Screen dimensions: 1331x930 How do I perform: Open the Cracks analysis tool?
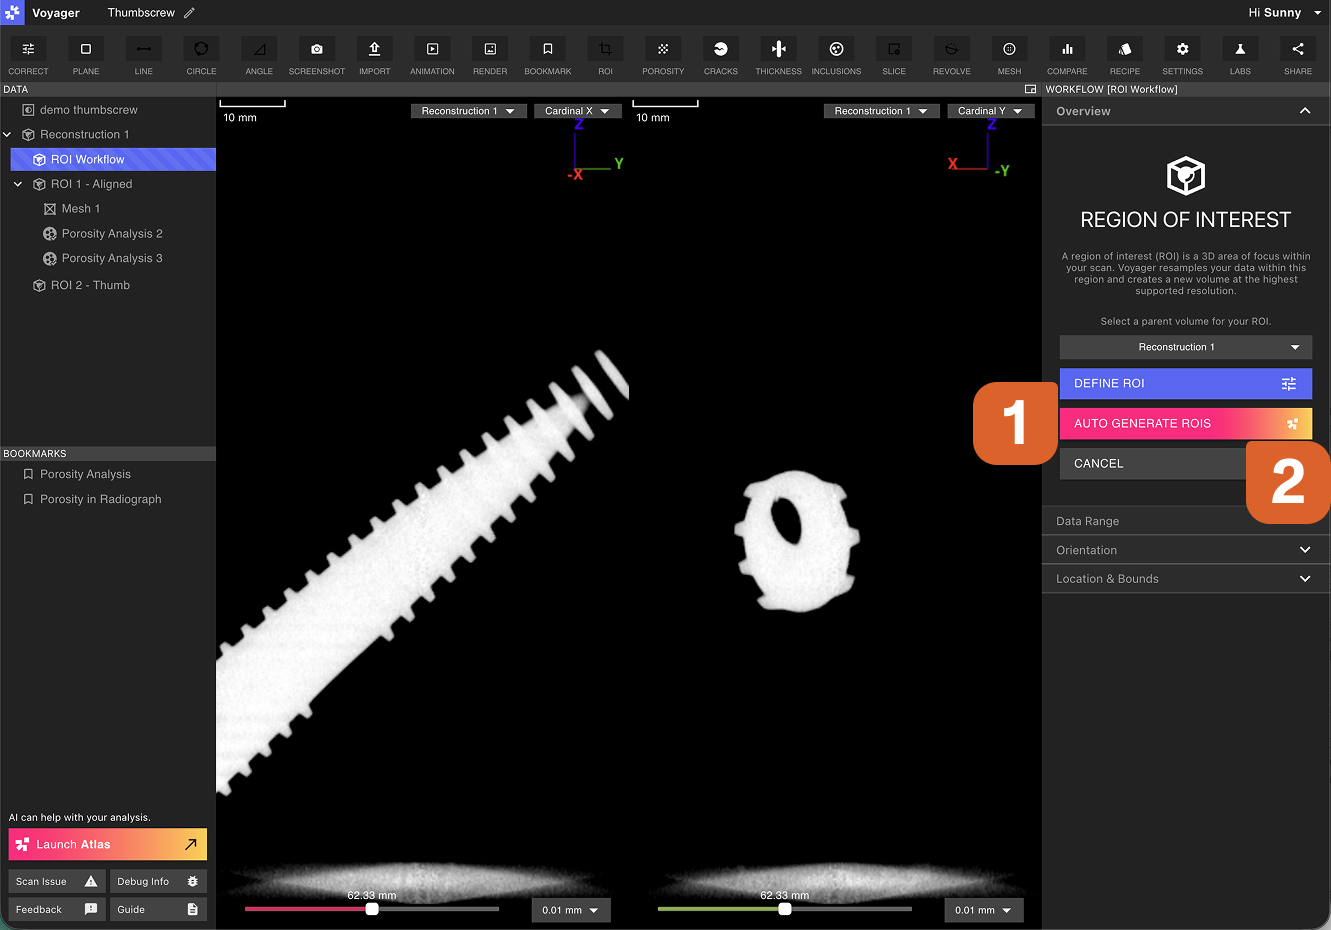720,50
